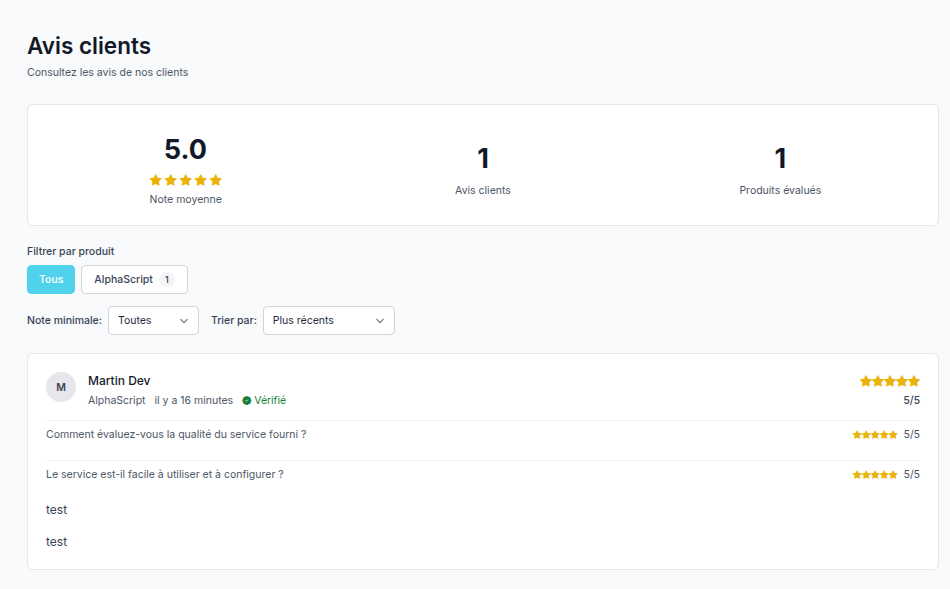Click the Avis clients page title
This screenshot has width=950, height=589.
coord(89,46)
